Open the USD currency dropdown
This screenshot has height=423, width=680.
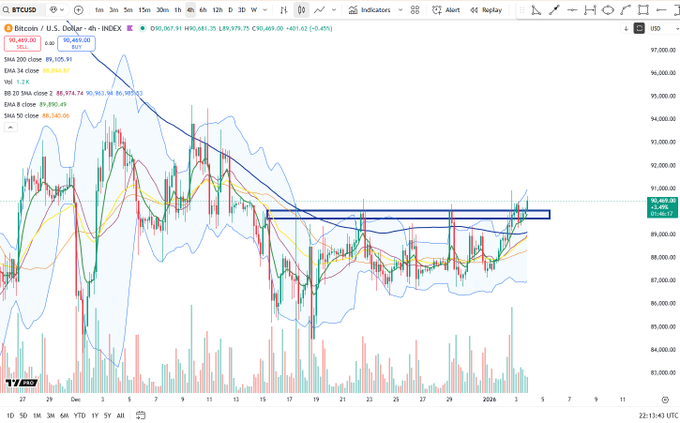[x=663, y=29]
